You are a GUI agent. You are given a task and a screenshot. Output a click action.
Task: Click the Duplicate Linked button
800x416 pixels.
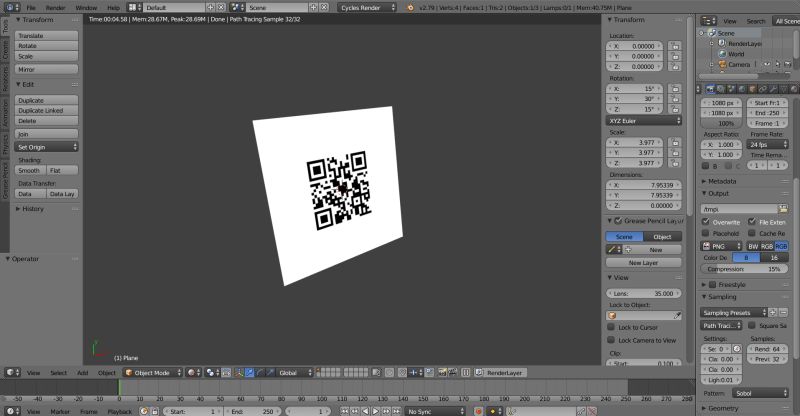coord(46,111)
